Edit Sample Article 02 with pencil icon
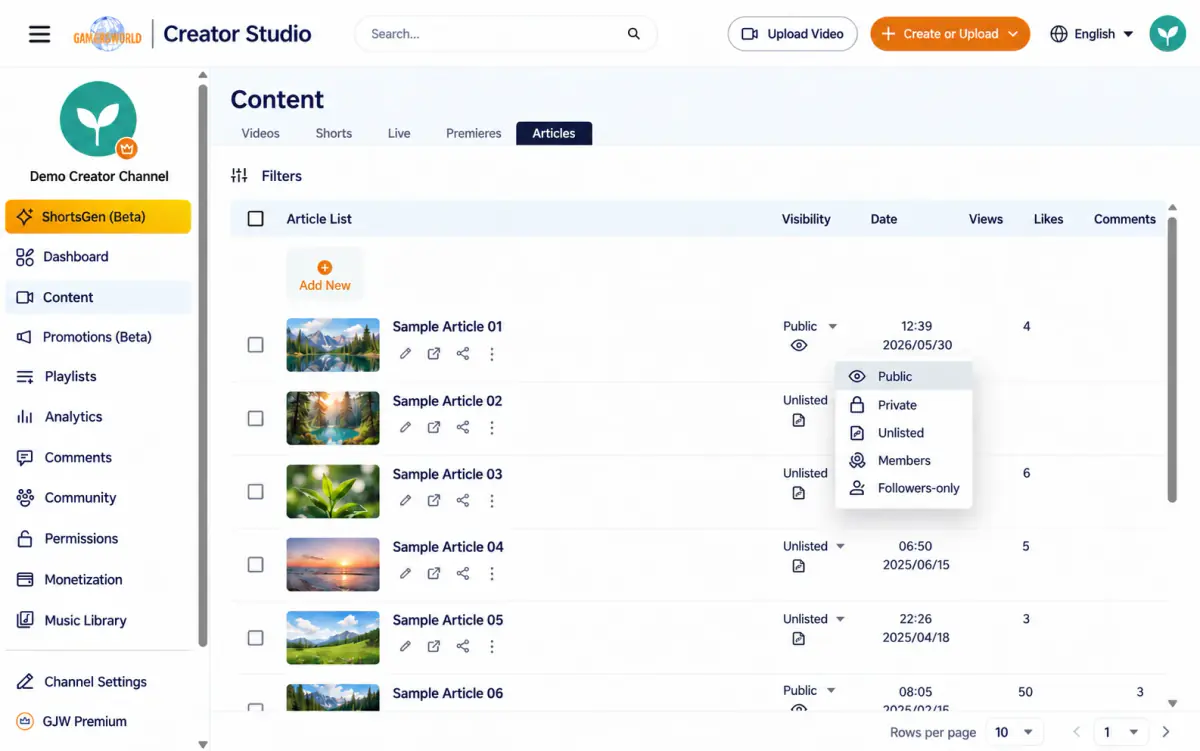 point(405,428)
